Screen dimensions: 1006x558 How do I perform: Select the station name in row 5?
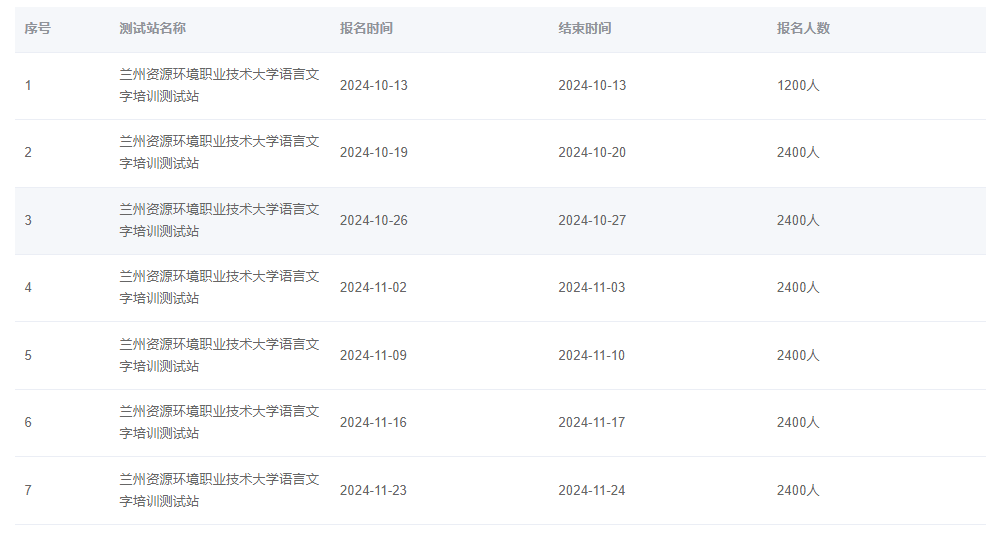click(219, 355)
